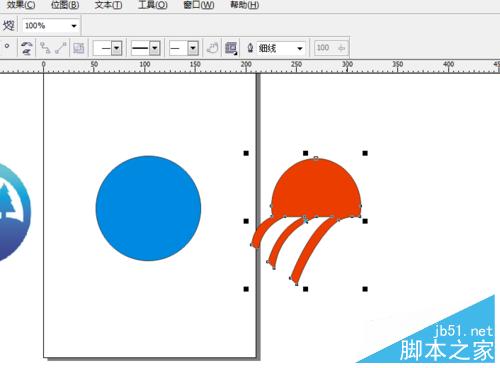Click the top-left selection handle
The height and width of the screenshot is (368, 500).
(x=246, y=153)
